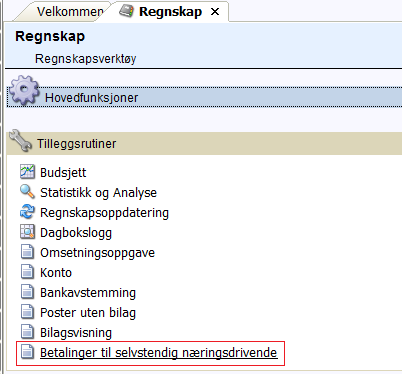Image resolution: width=402 pixels, height=374 pixels.
Task: Close the Regnskap tab
Action: click(215, 12)
